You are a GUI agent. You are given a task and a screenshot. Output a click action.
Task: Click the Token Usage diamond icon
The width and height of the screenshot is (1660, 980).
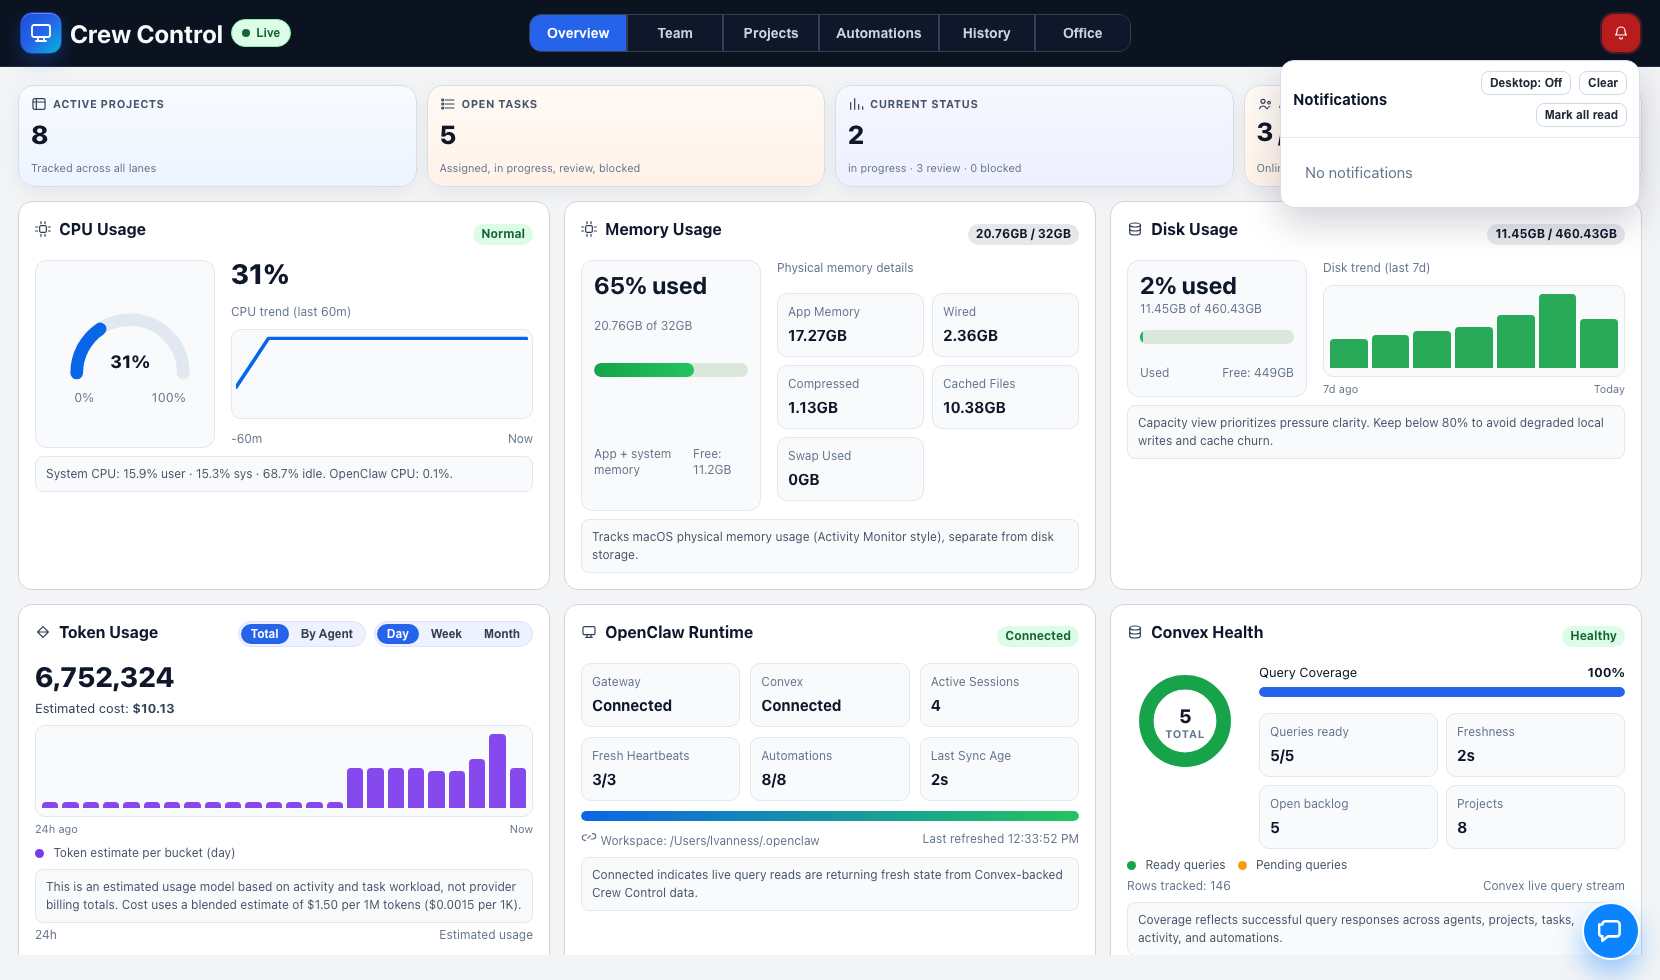coord(43,632)
